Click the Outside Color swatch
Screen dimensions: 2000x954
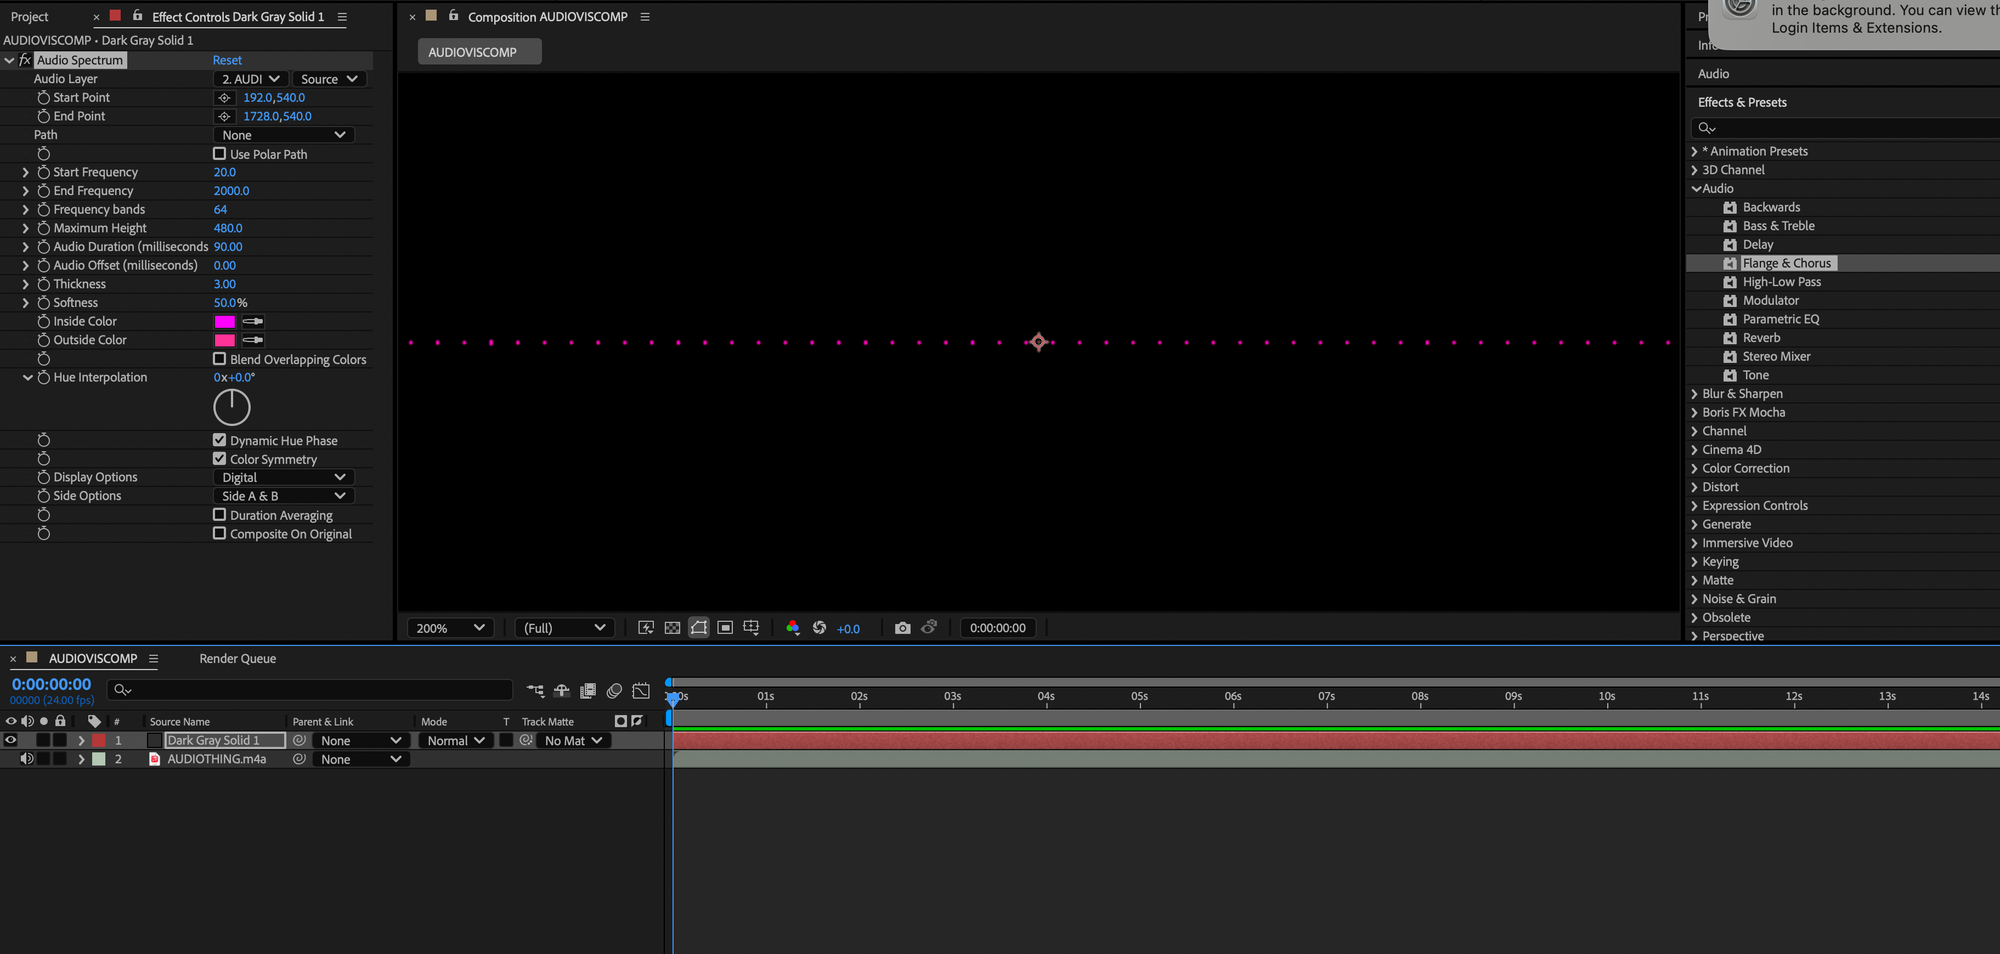(225, 341)
